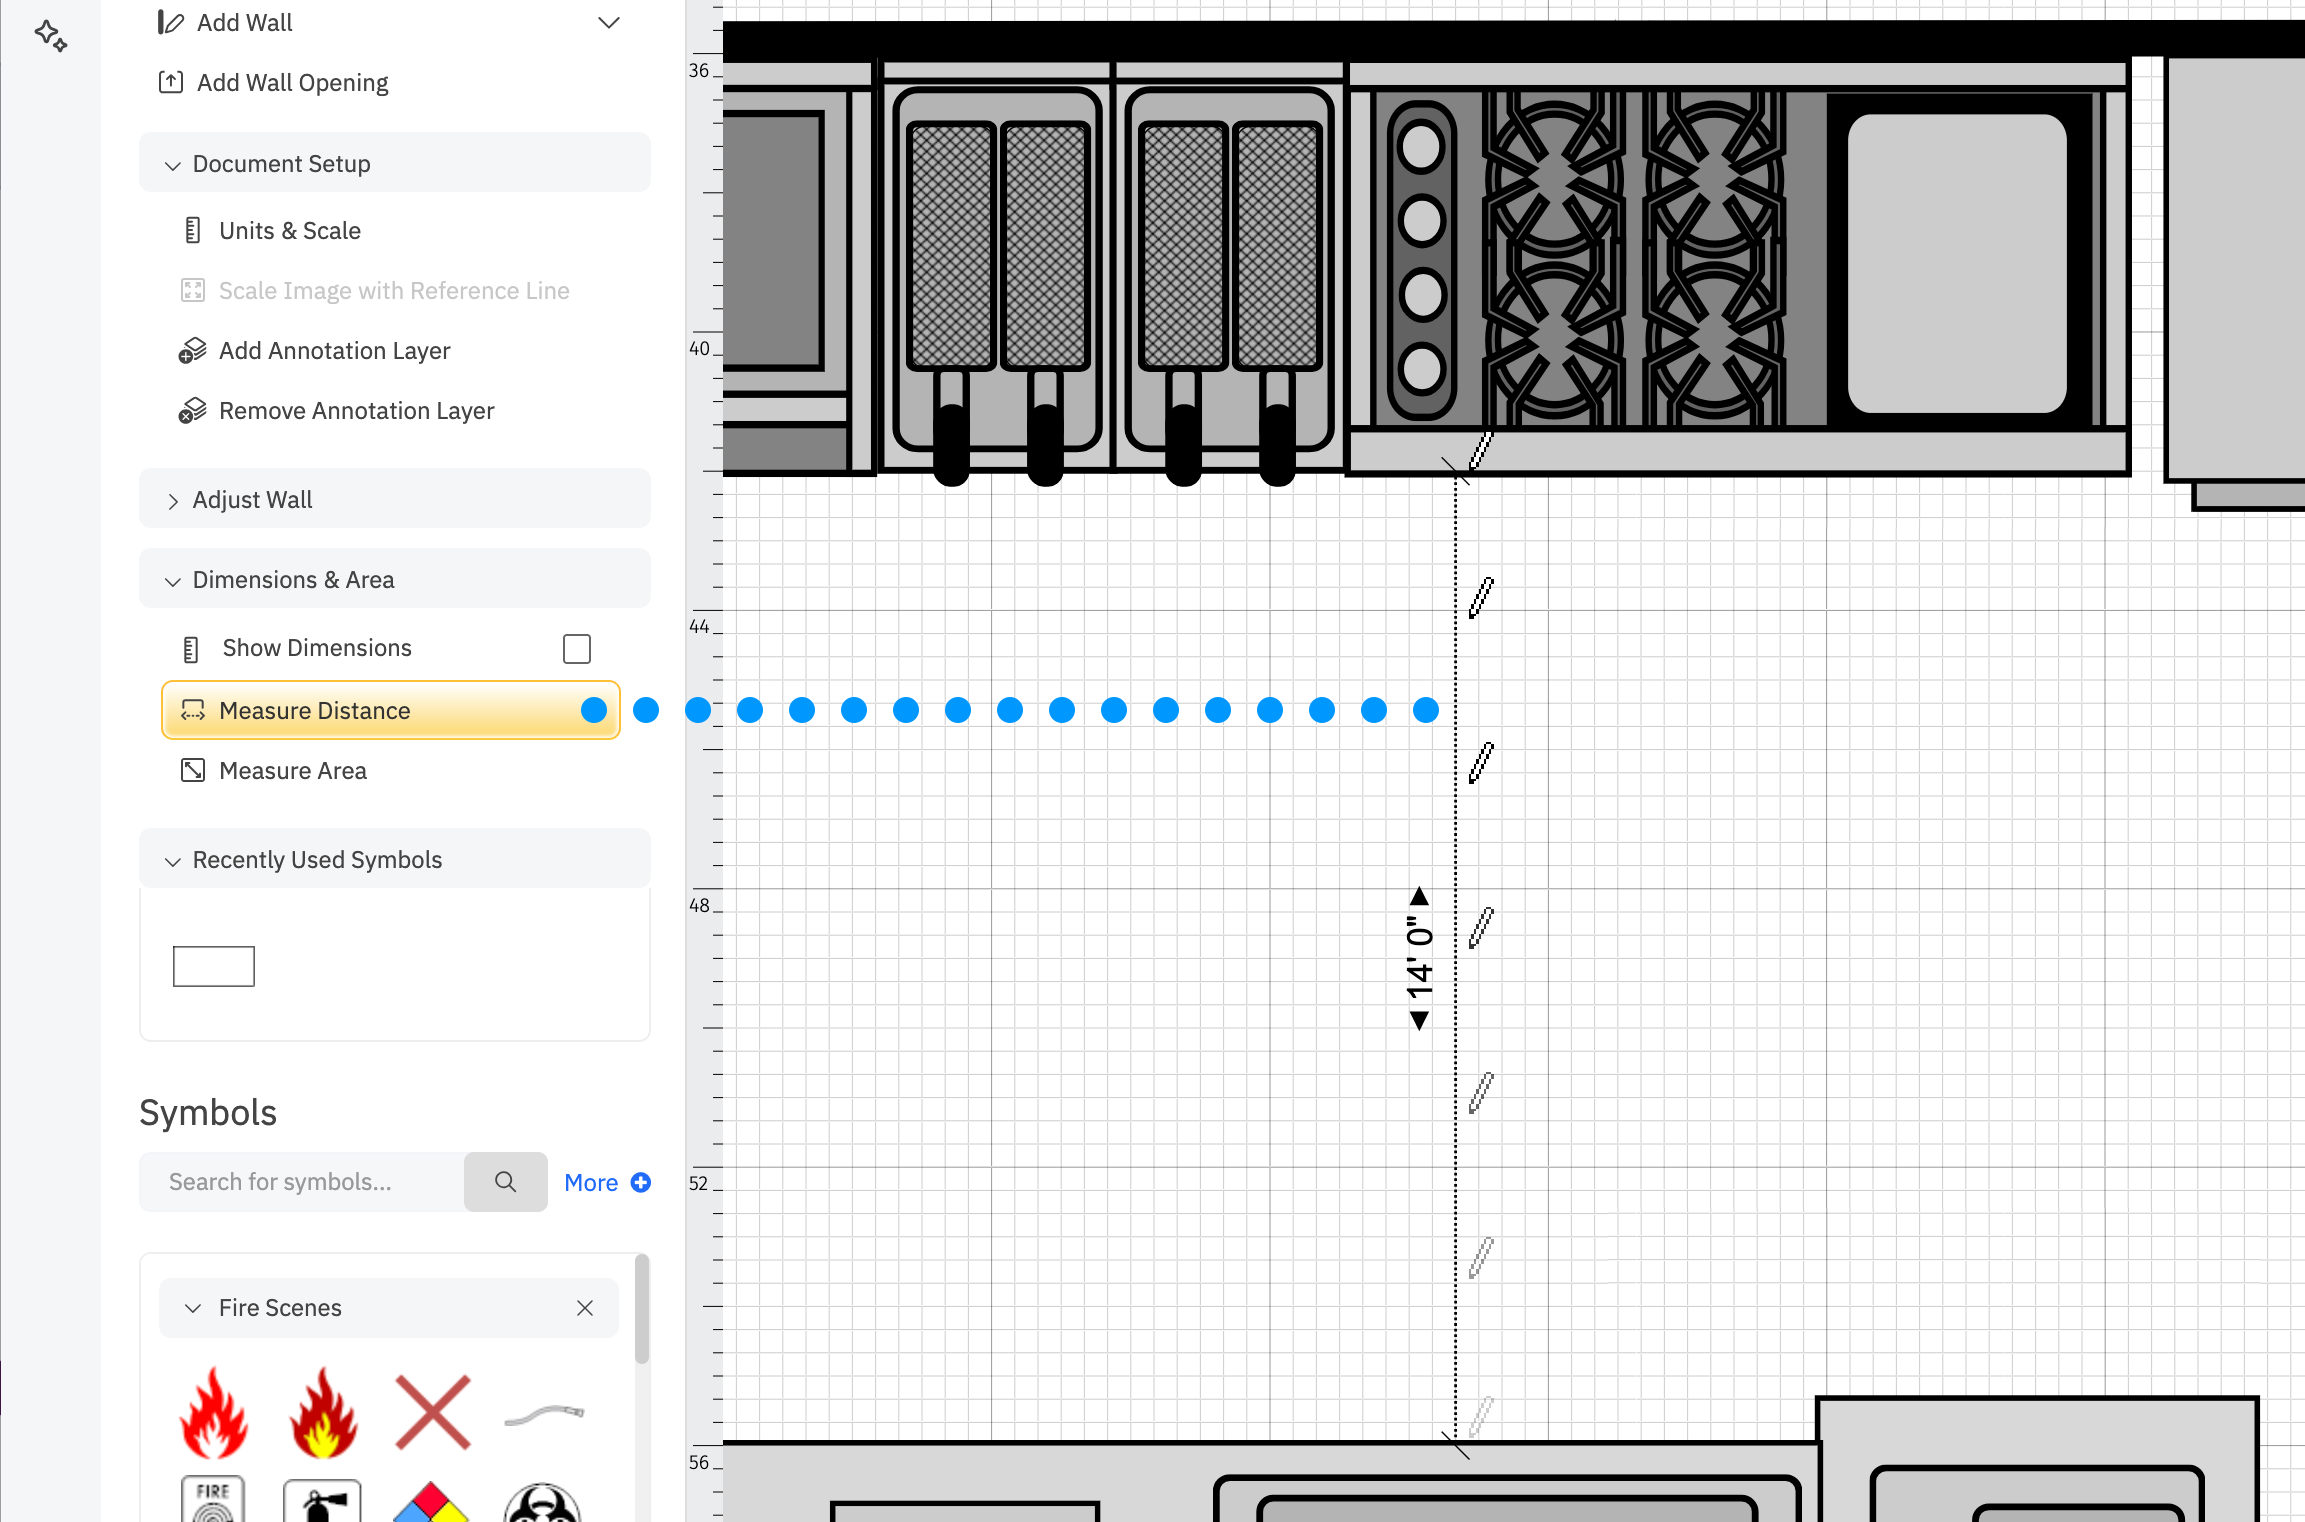Click the AI sparkle icon in sidebar
Screen dimensions: 2305x1522
50,36
